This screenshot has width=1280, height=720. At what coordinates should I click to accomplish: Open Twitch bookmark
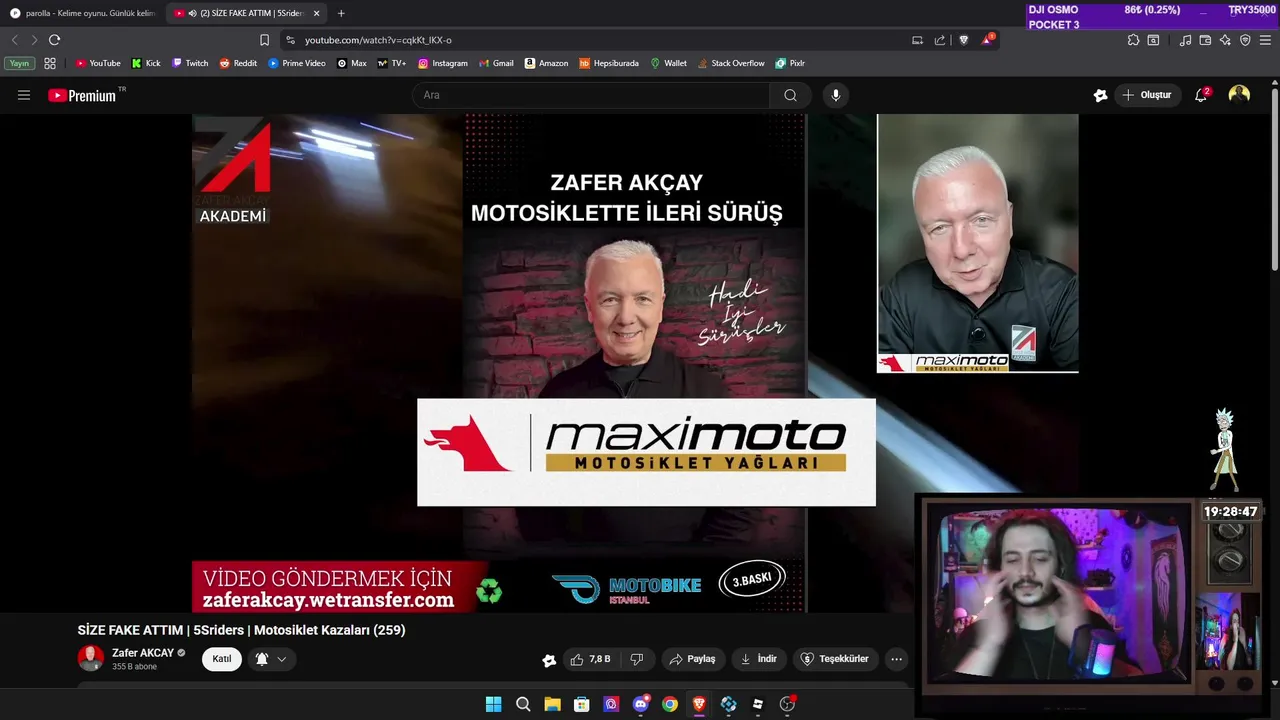point(190,63)
